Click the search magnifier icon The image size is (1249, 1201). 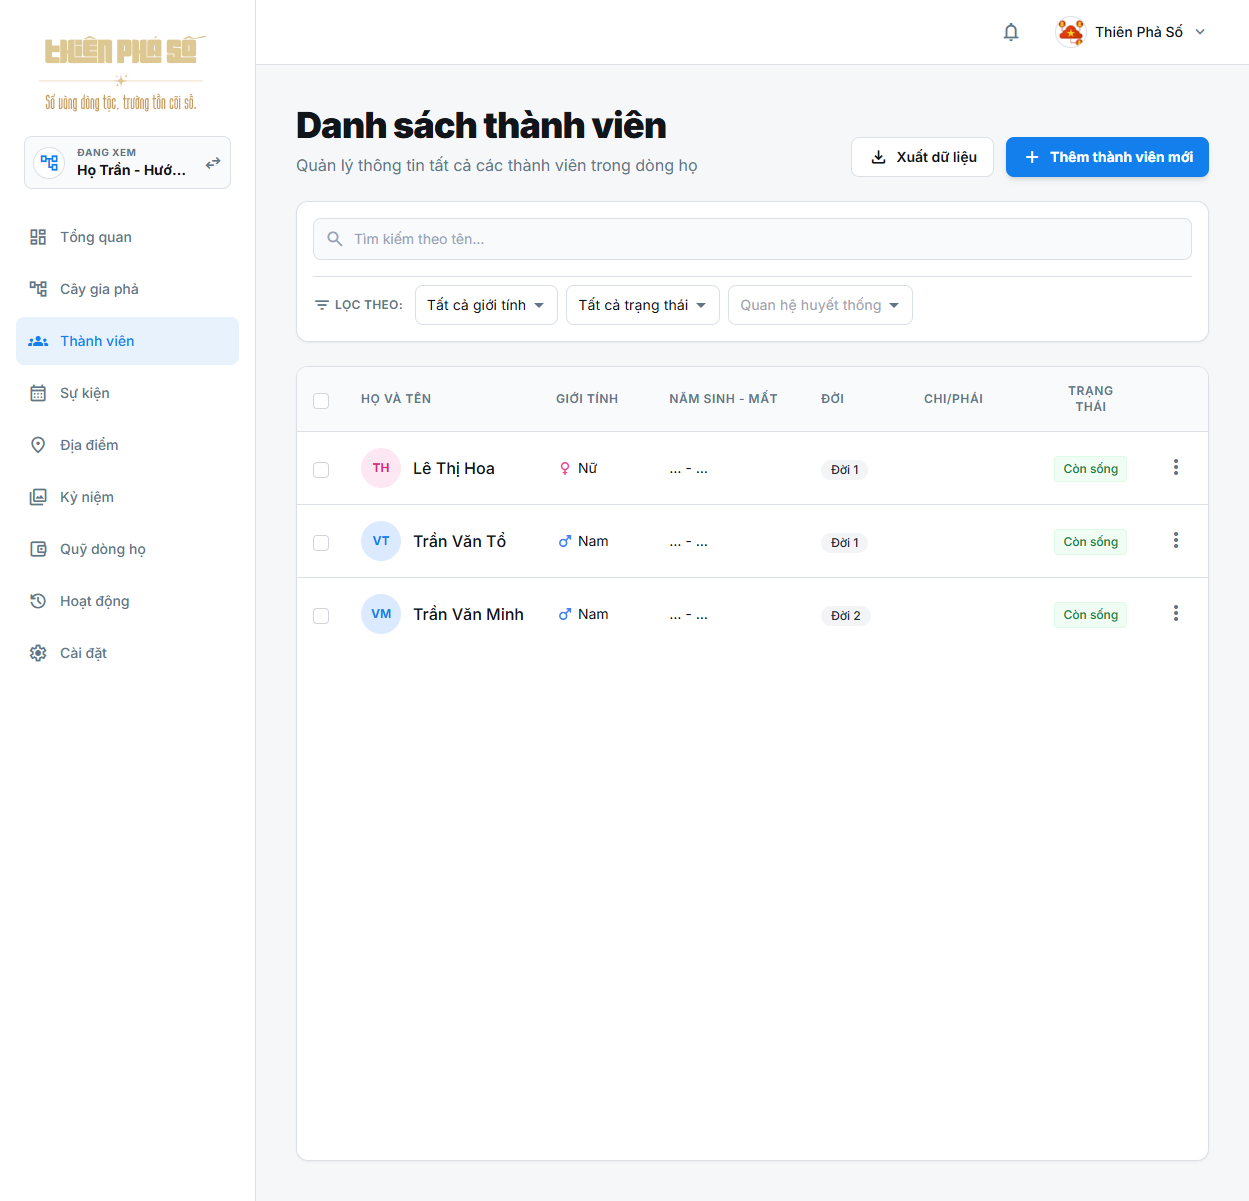click(x=335, y=239)
